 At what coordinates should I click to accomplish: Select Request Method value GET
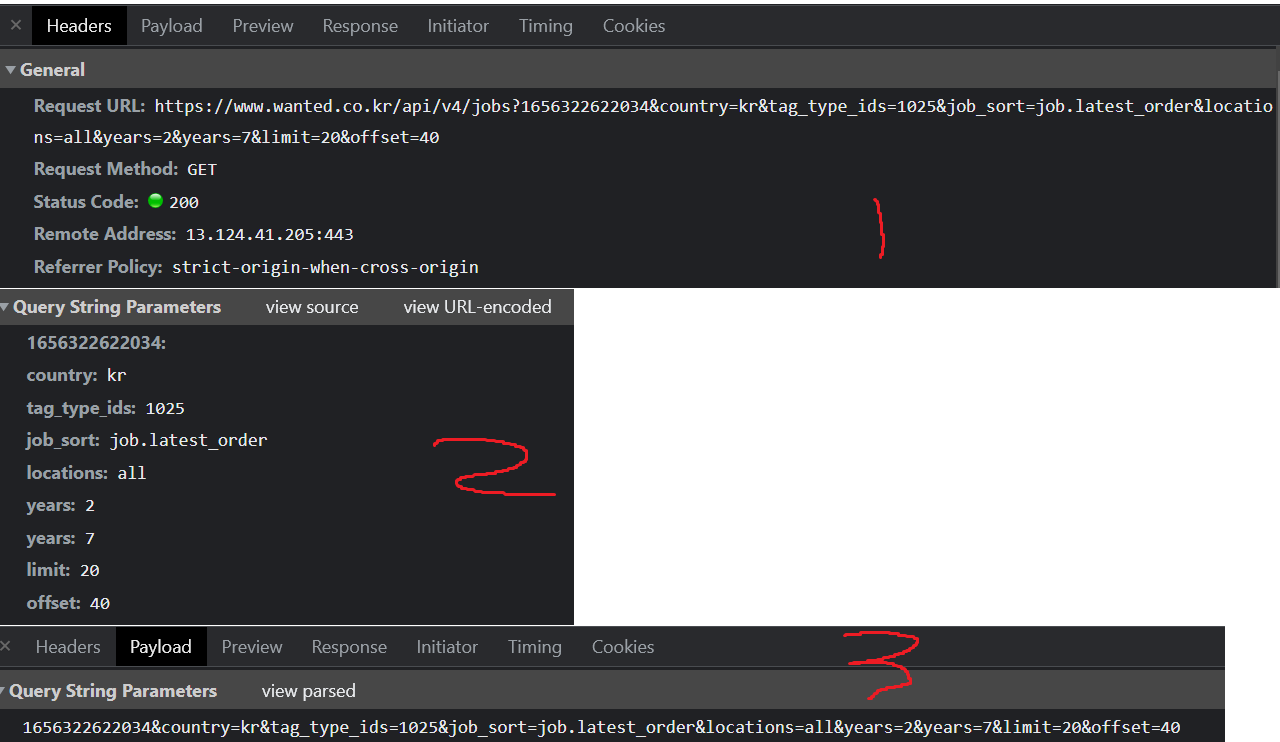coord(202,169)
